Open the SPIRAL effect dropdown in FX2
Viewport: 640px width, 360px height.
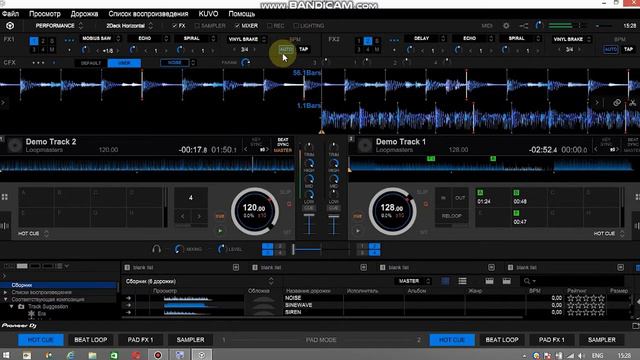coord(520,38)
